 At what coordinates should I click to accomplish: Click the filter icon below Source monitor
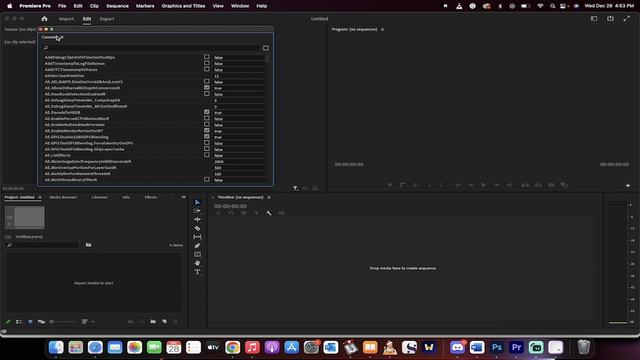[x=295, y=188]
